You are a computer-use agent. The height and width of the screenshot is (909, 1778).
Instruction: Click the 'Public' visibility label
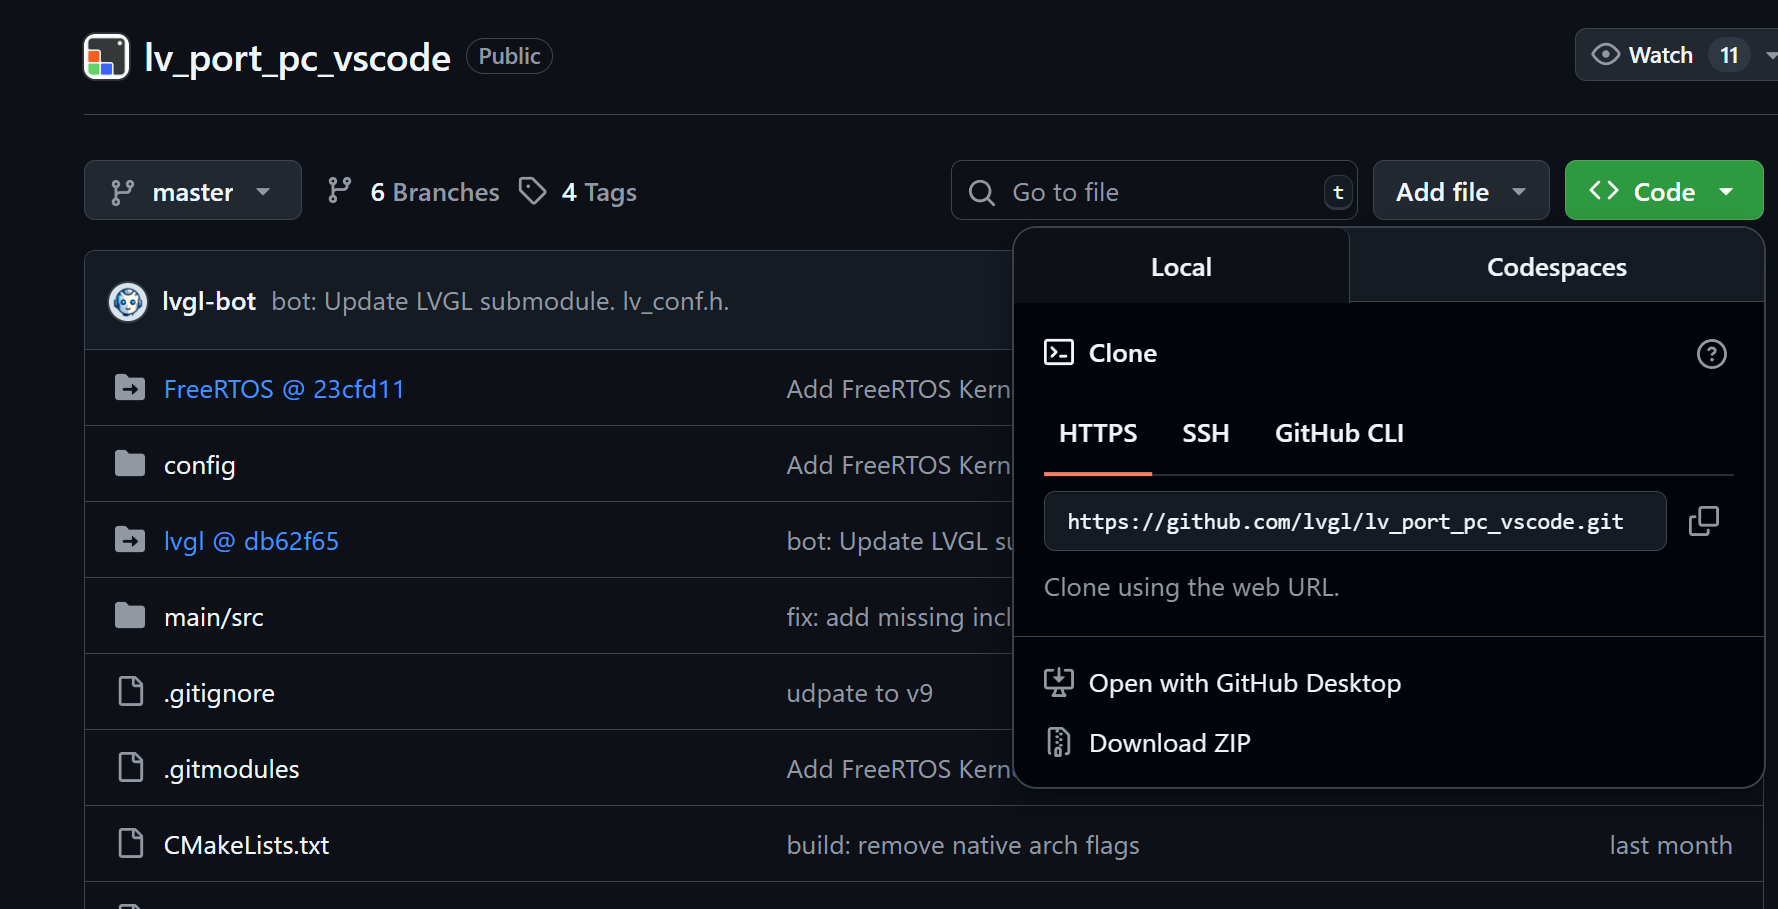click(509, 56)
